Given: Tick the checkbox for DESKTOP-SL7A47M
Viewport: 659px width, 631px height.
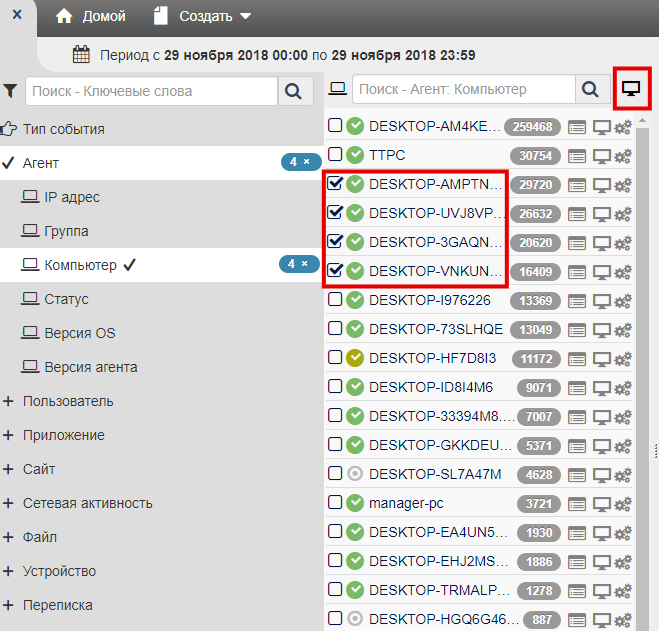Looking at the screenshot, I should click(335, 474).
